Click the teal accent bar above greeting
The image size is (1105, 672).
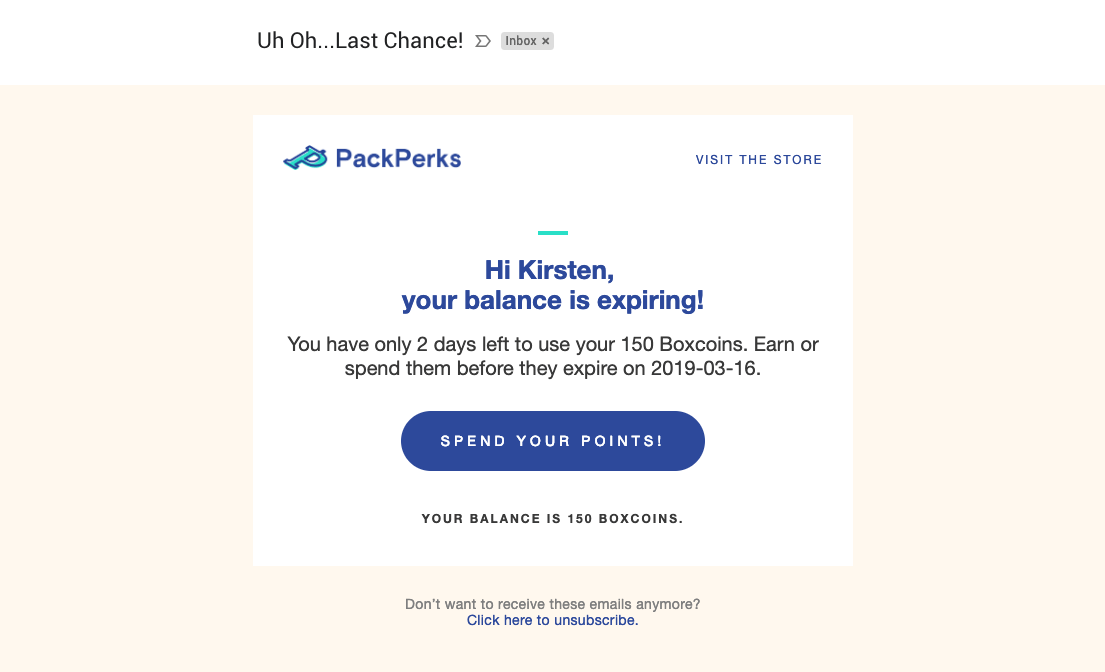(552, 232)
